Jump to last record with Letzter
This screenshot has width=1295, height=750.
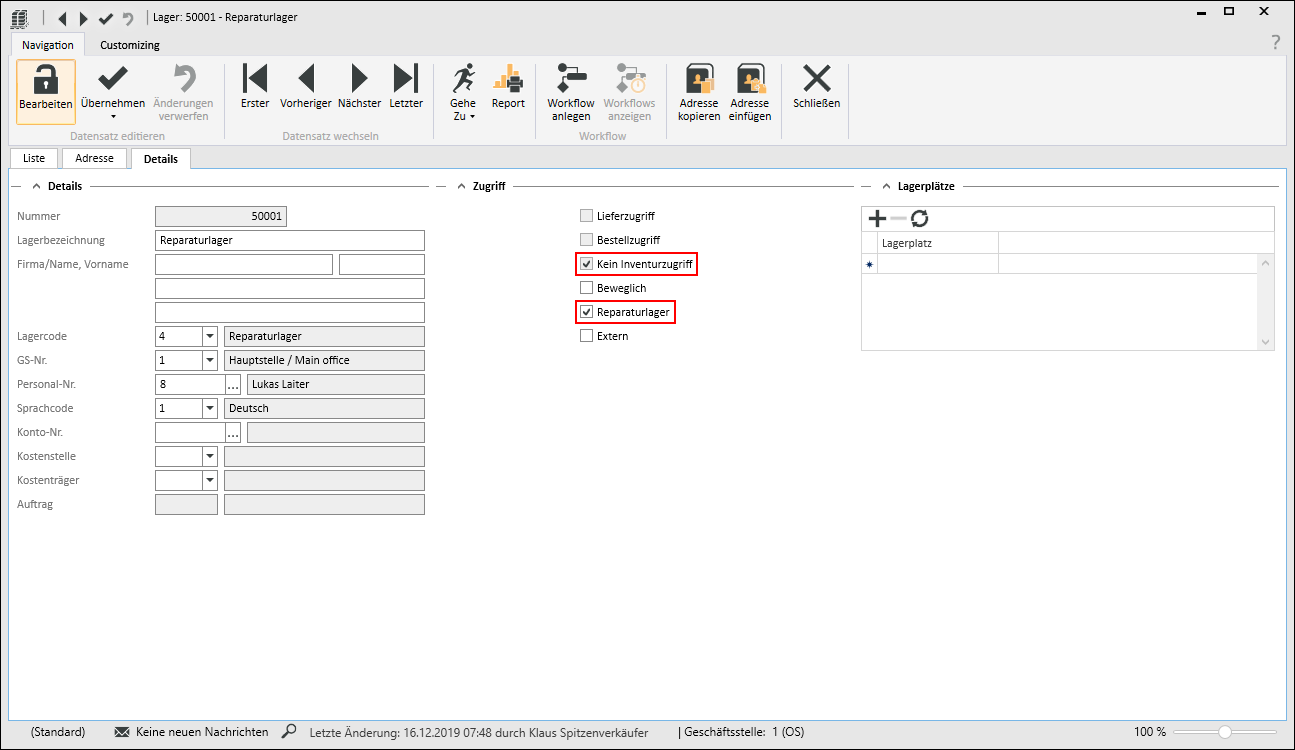406,80
